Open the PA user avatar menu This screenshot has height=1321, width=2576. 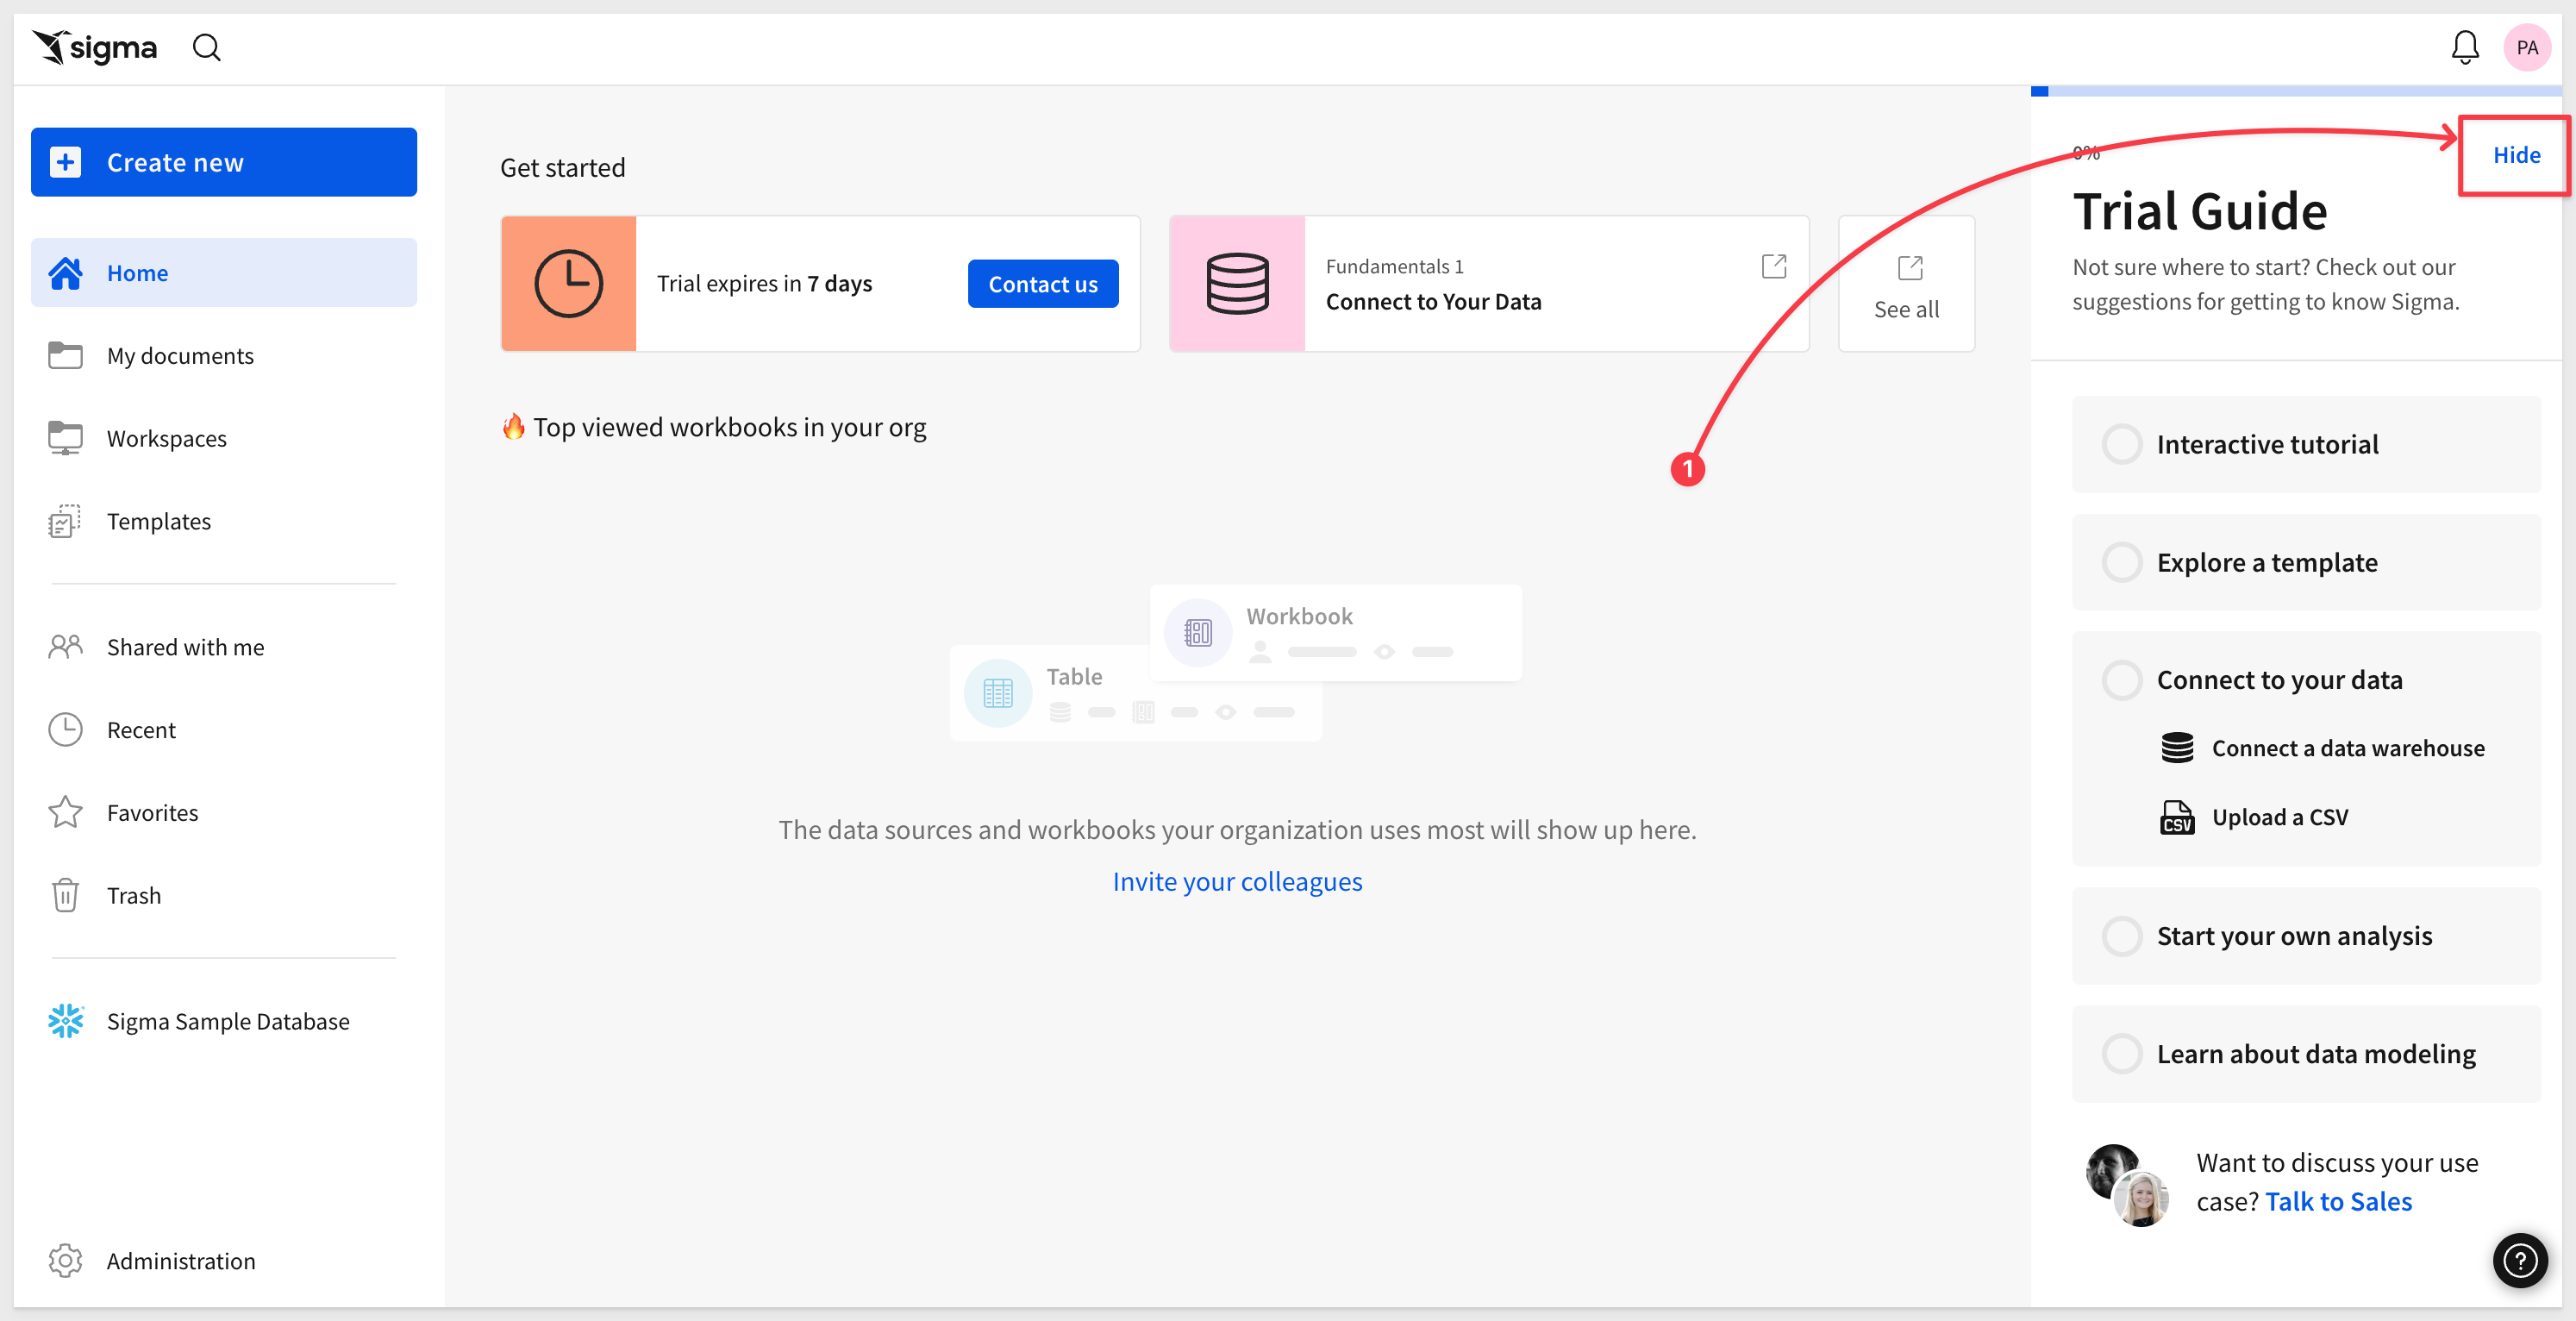point(2526,47)
